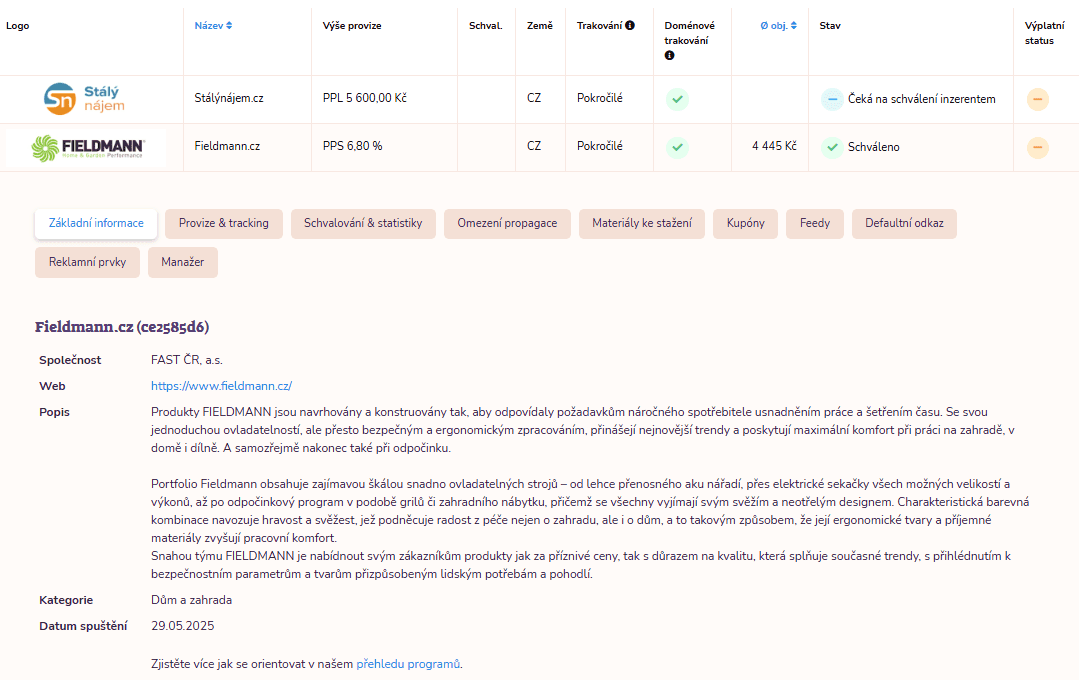Click the Země column header
This screenshot has width=1079, height=680.
[x=540, y=25]
